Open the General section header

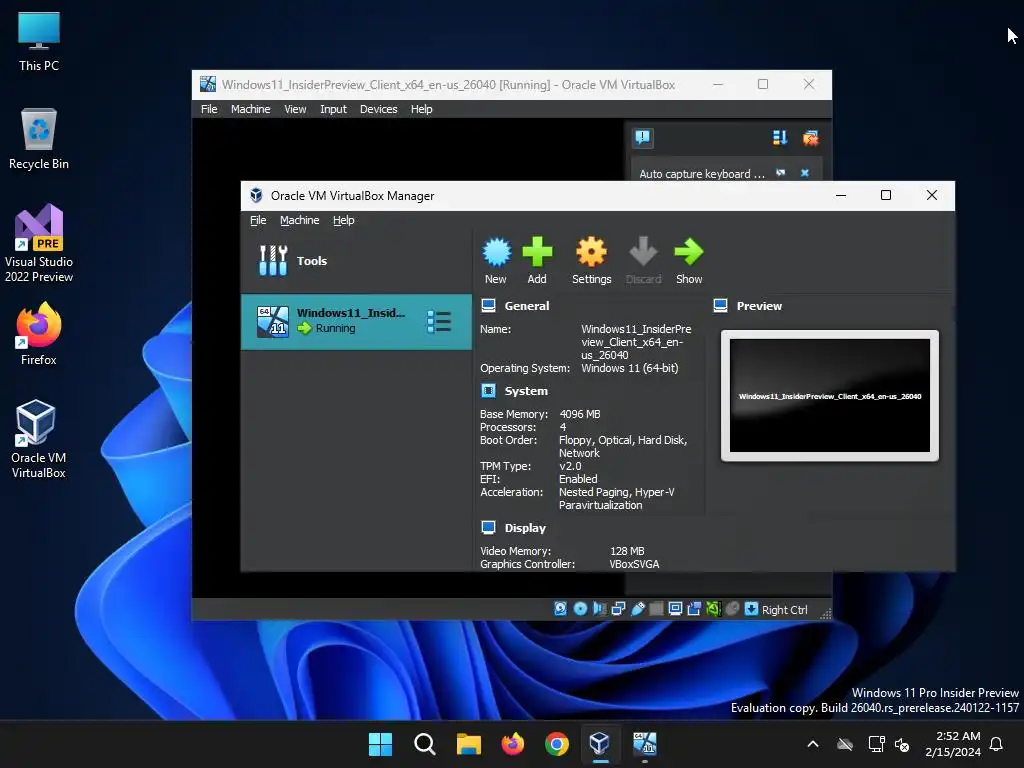[526, 306]
